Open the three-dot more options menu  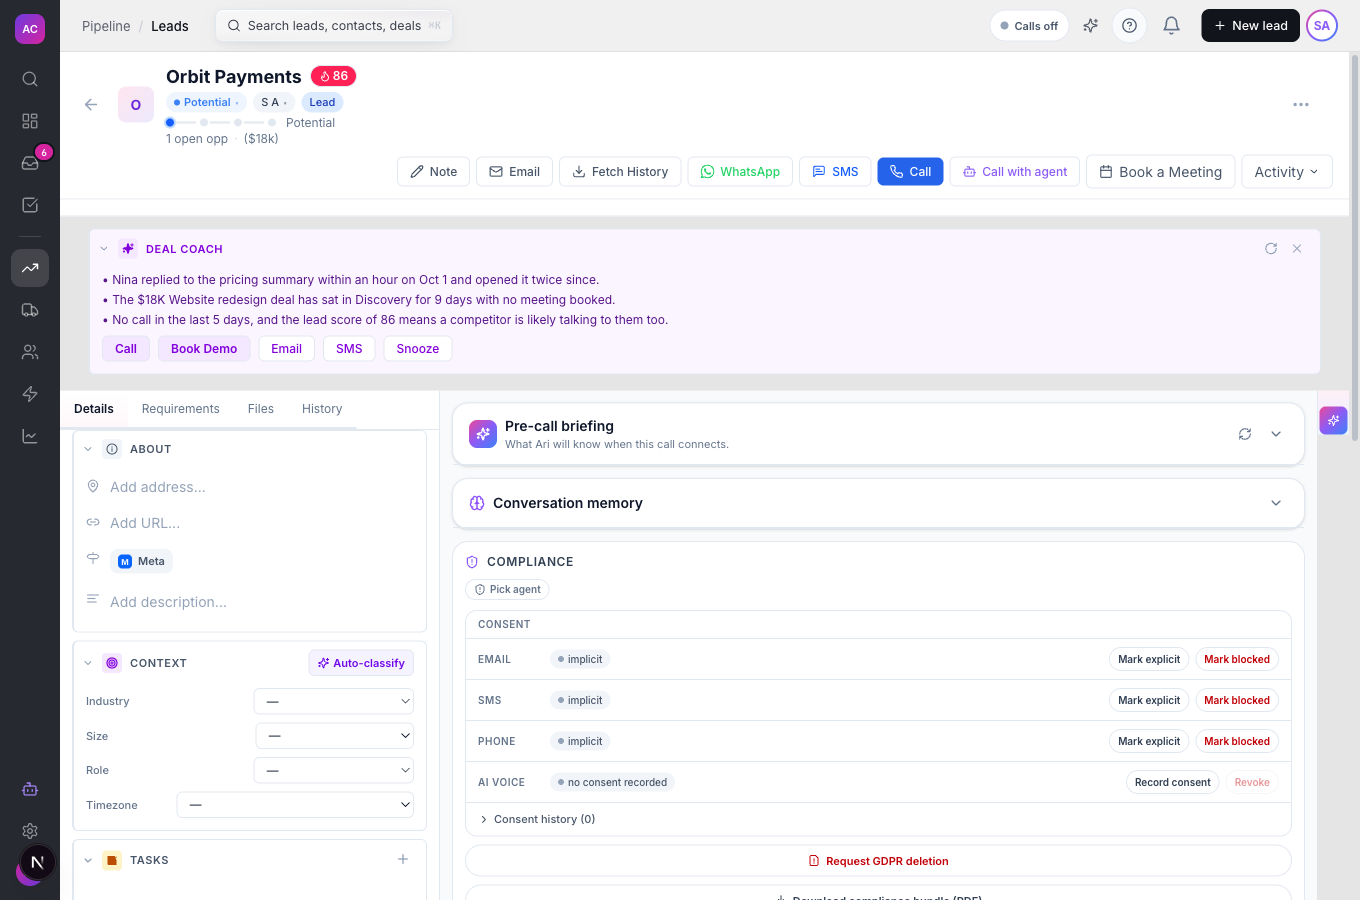pos(1301,104)
